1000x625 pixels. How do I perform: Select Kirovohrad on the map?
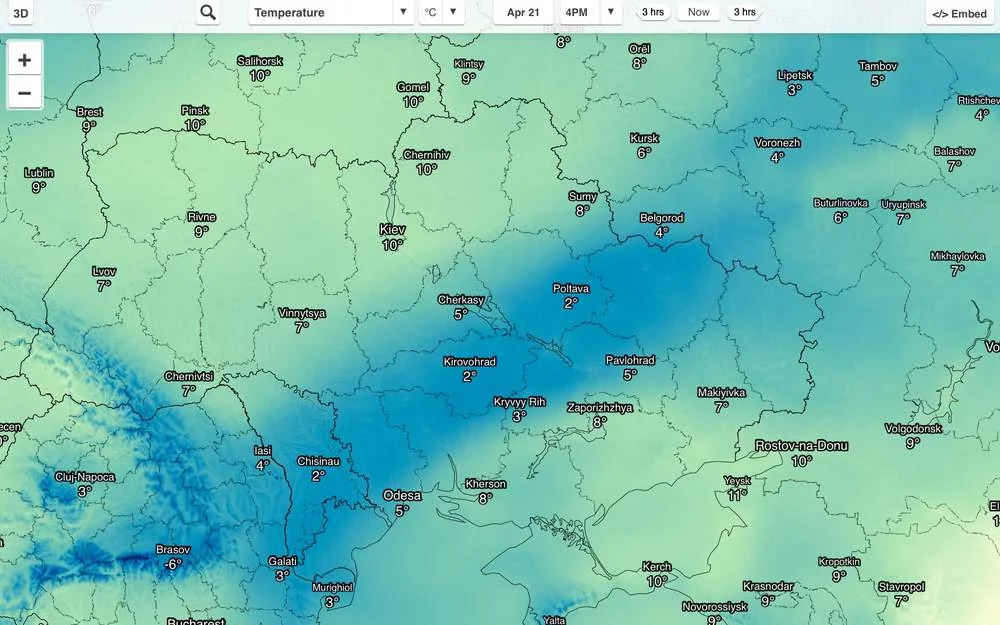(469, 362)
